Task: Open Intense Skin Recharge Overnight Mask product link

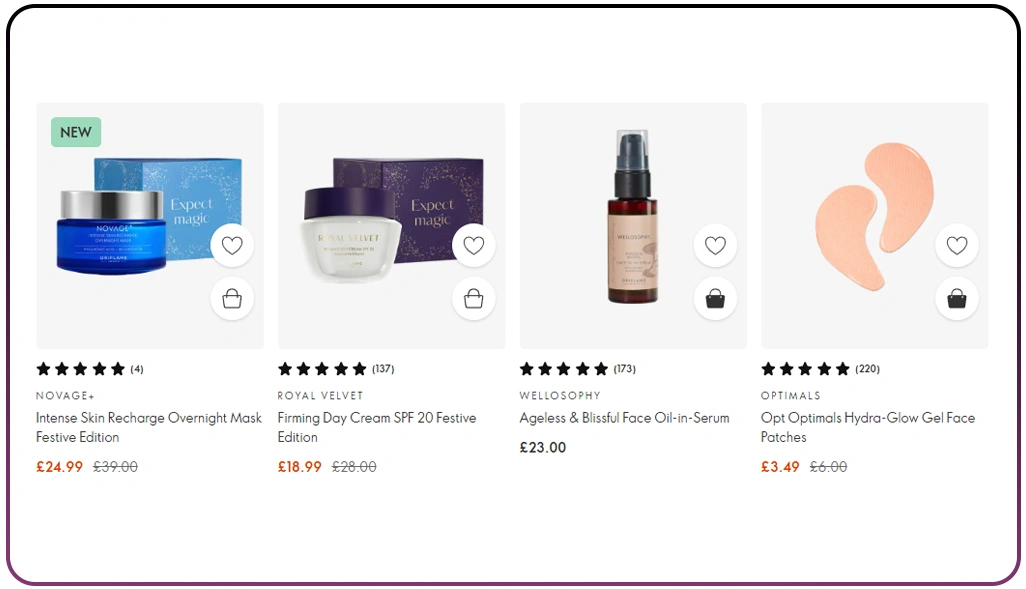Action: [149, 427]
